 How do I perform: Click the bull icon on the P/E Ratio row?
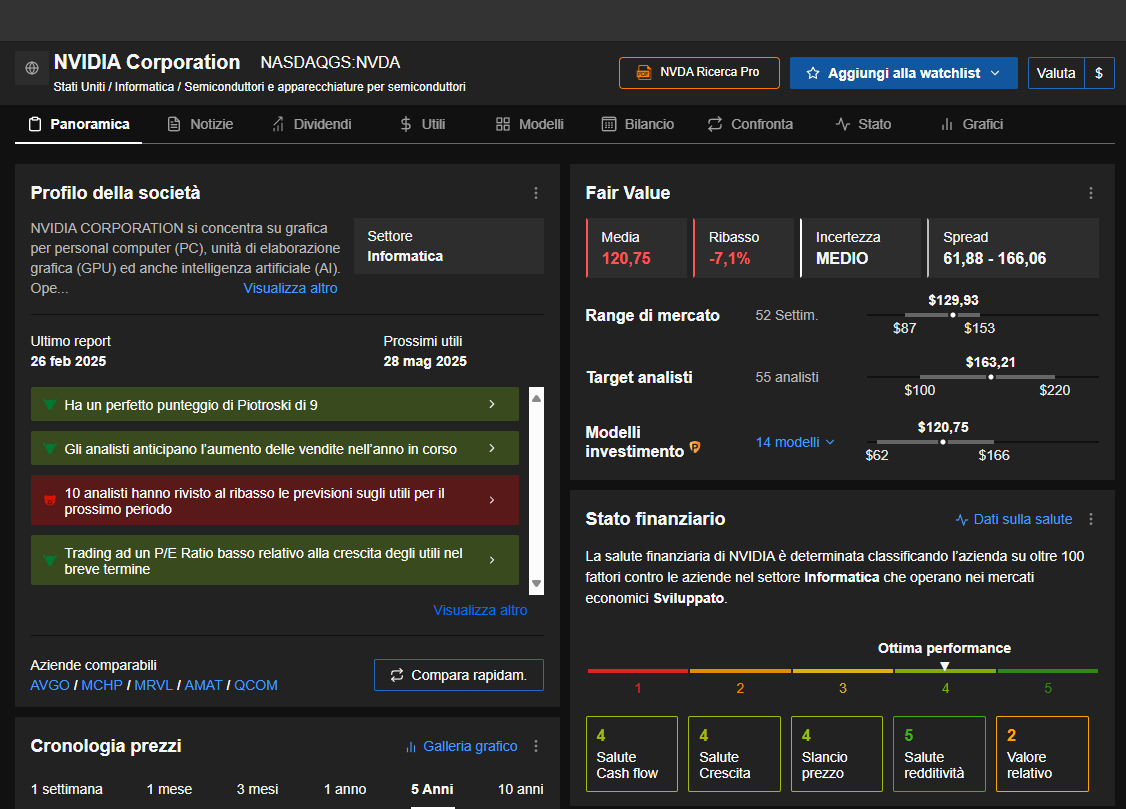(x=50, y=560)
